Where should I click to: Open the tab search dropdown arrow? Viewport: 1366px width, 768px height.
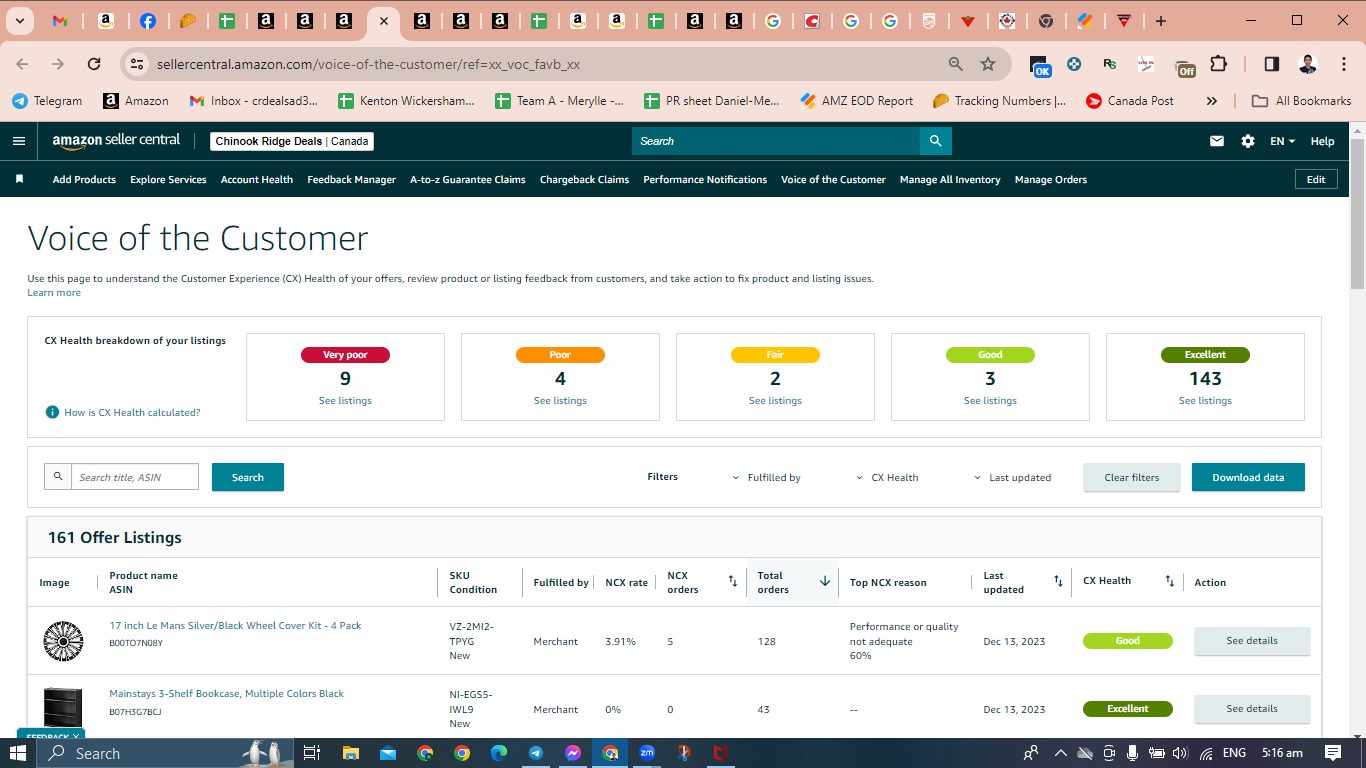(20, 21)
